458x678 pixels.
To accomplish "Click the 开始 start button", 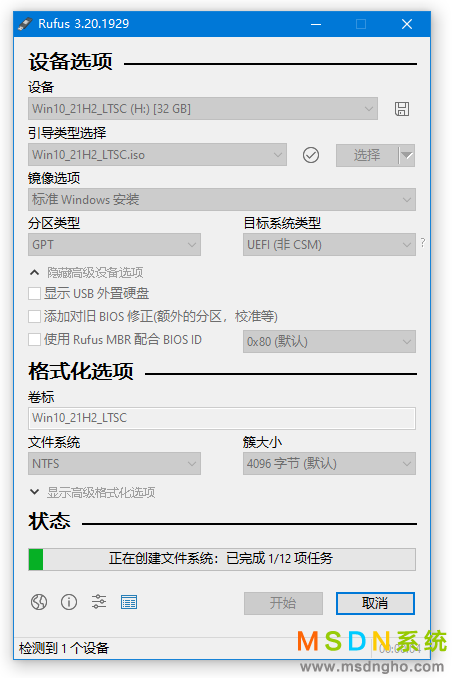I will click(283, 603).
